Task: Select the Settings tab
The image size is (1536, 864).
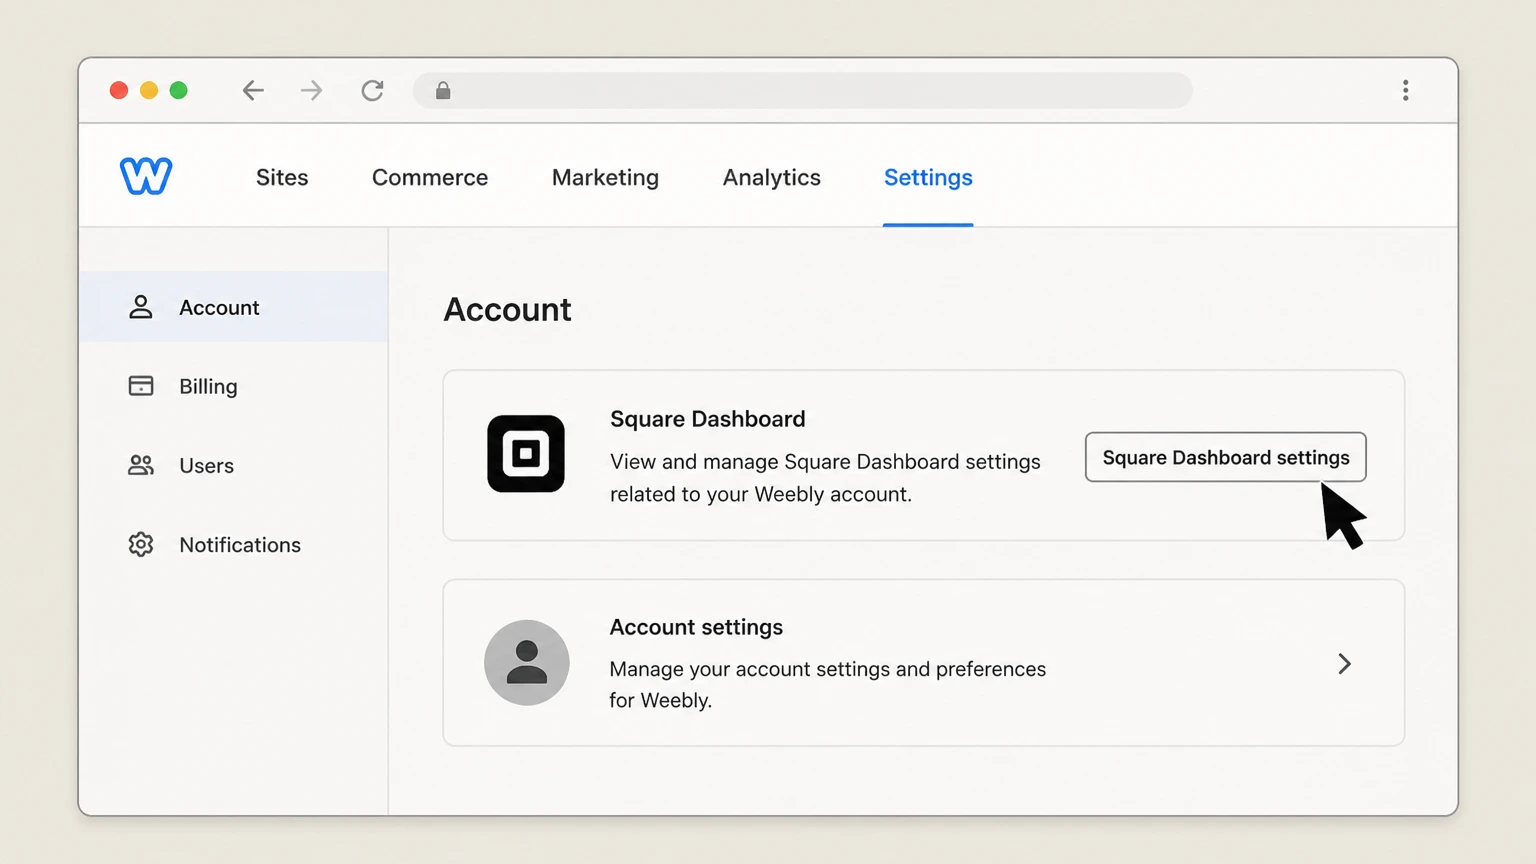Action: pyautogui.click(x=928, y=177)
